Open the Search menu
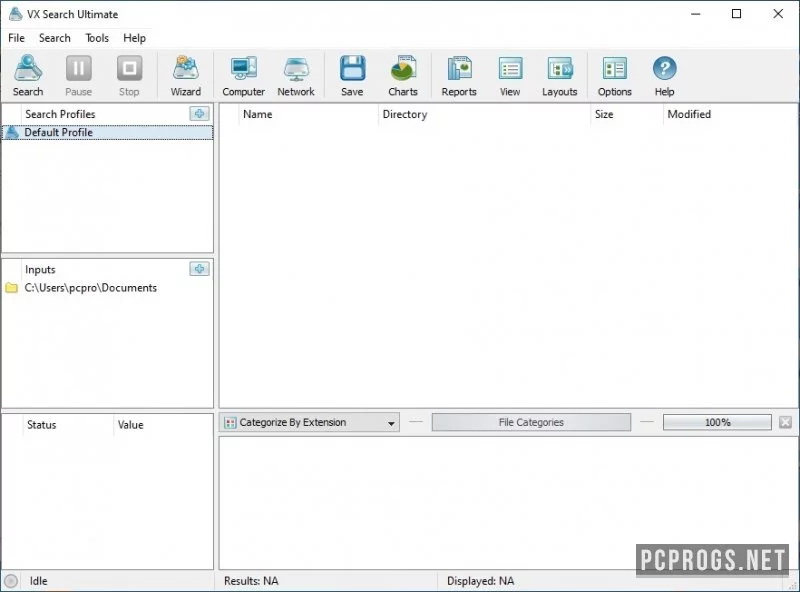This screenshot has height=592, width=800. pos(55,38)
